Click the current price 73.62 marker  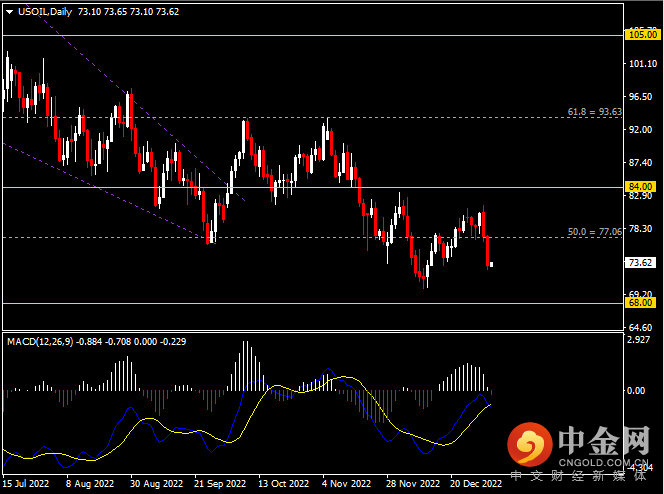pos(639,263)
